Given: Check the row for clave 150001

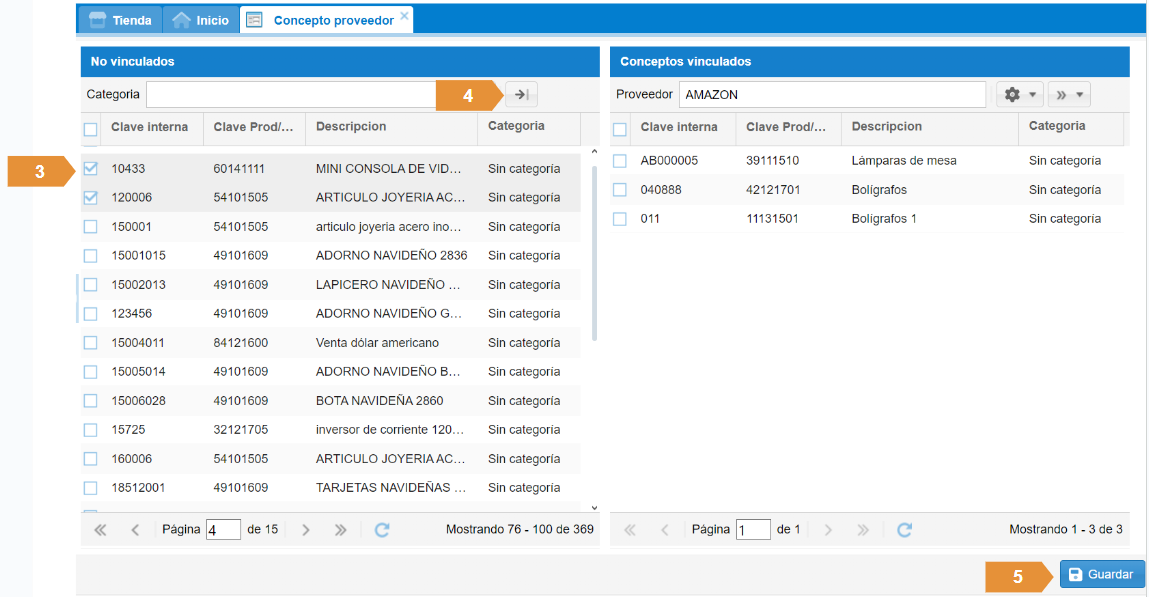Looking at the screenshot, I should (x=91, y=227).
